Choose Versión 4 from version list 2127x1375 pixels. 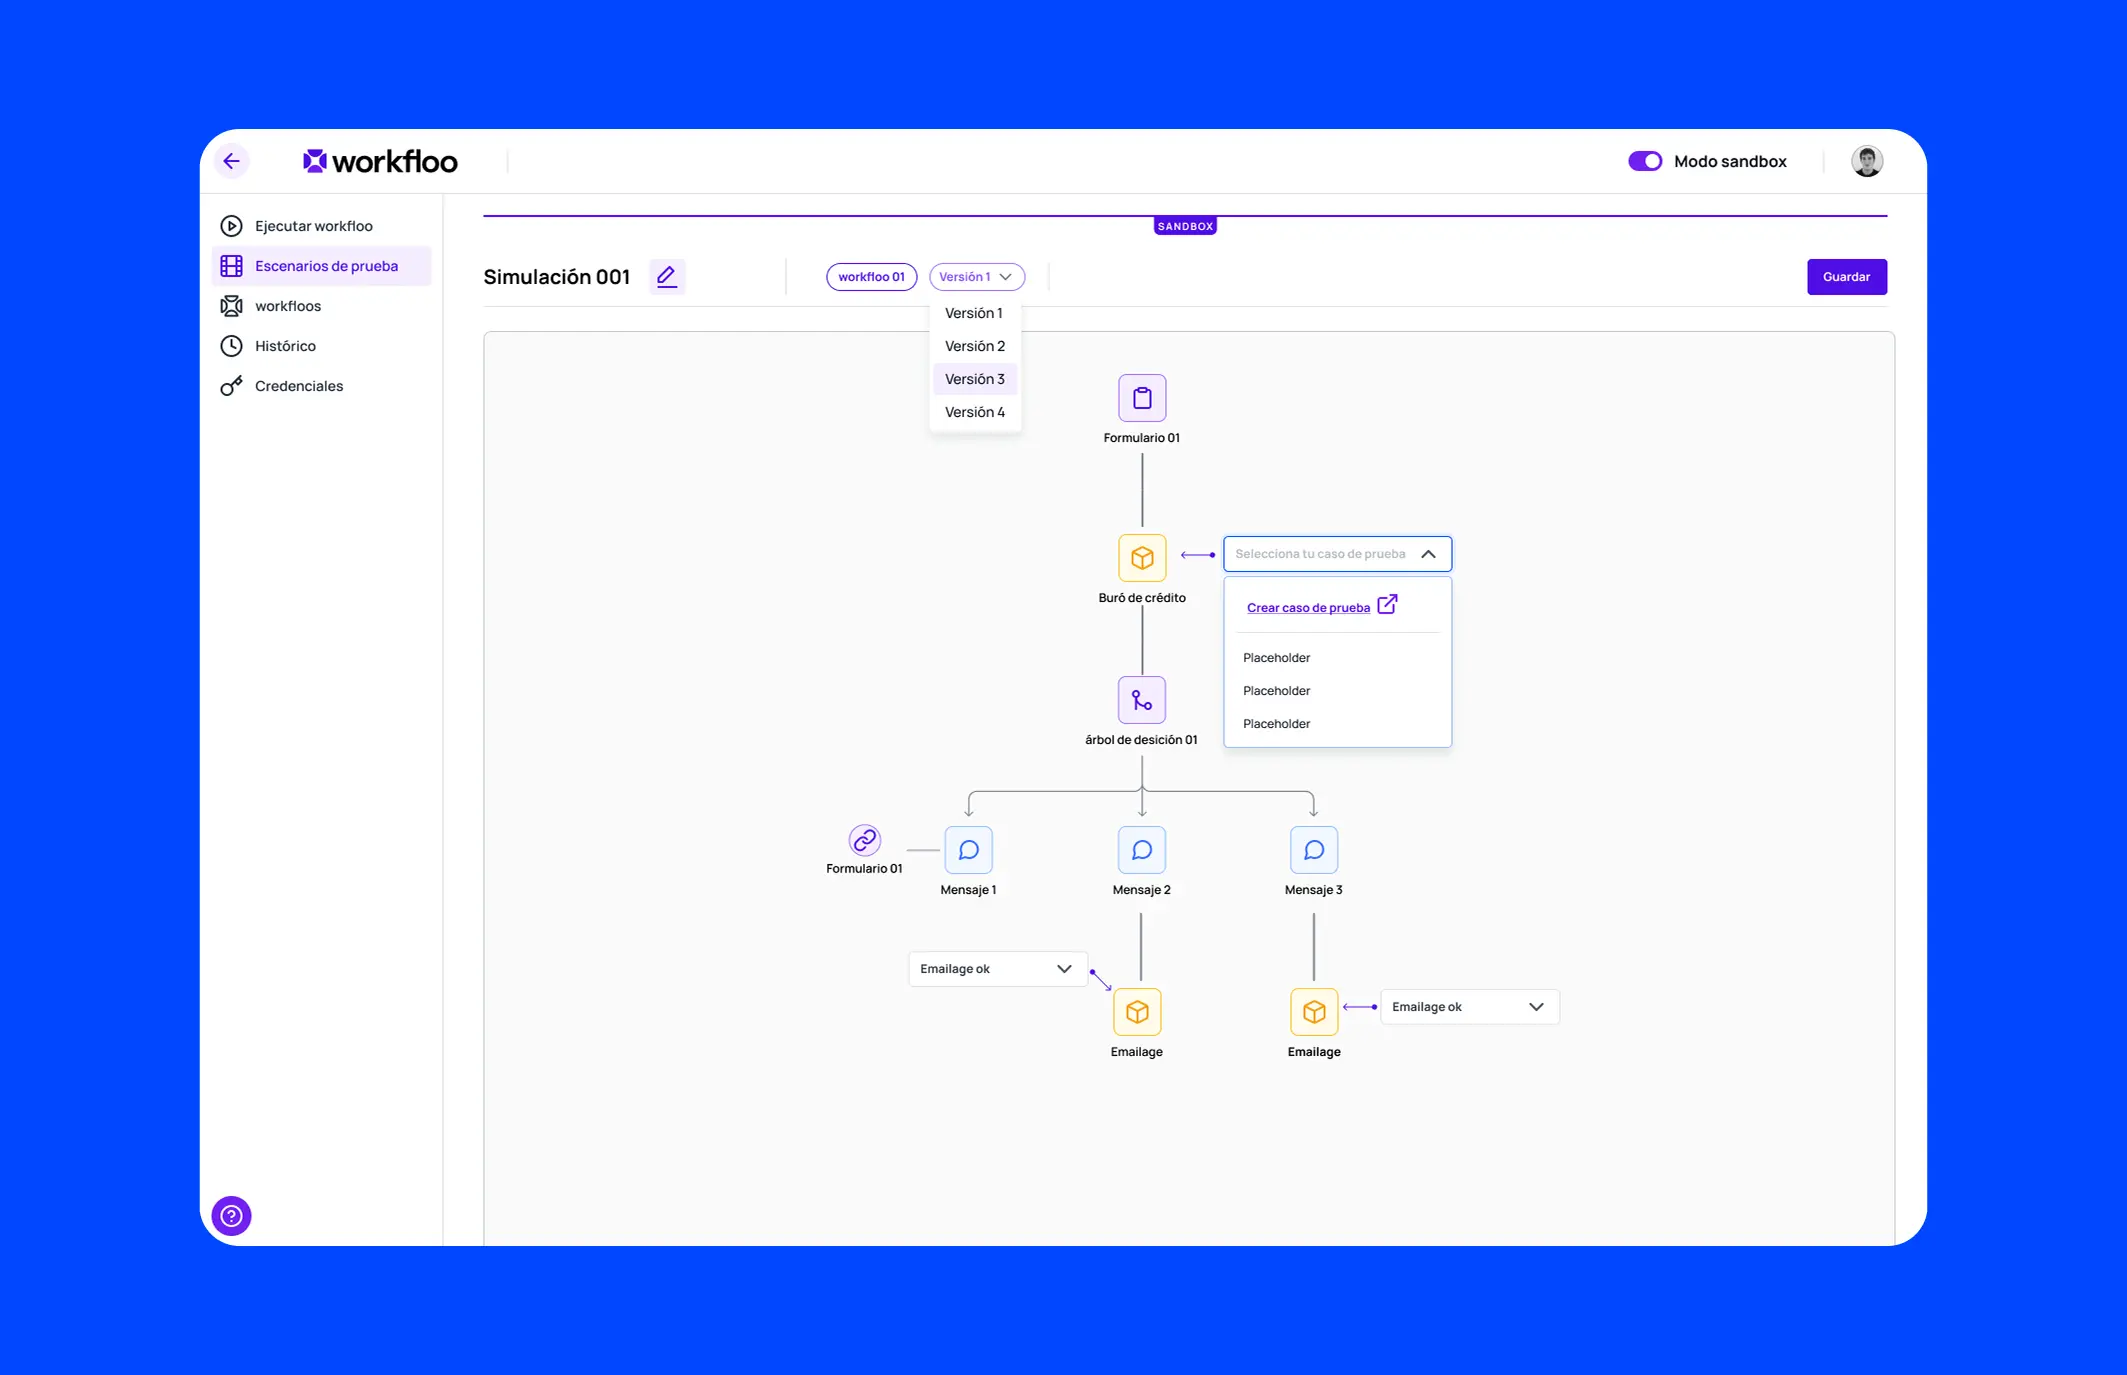coord(974,412)
